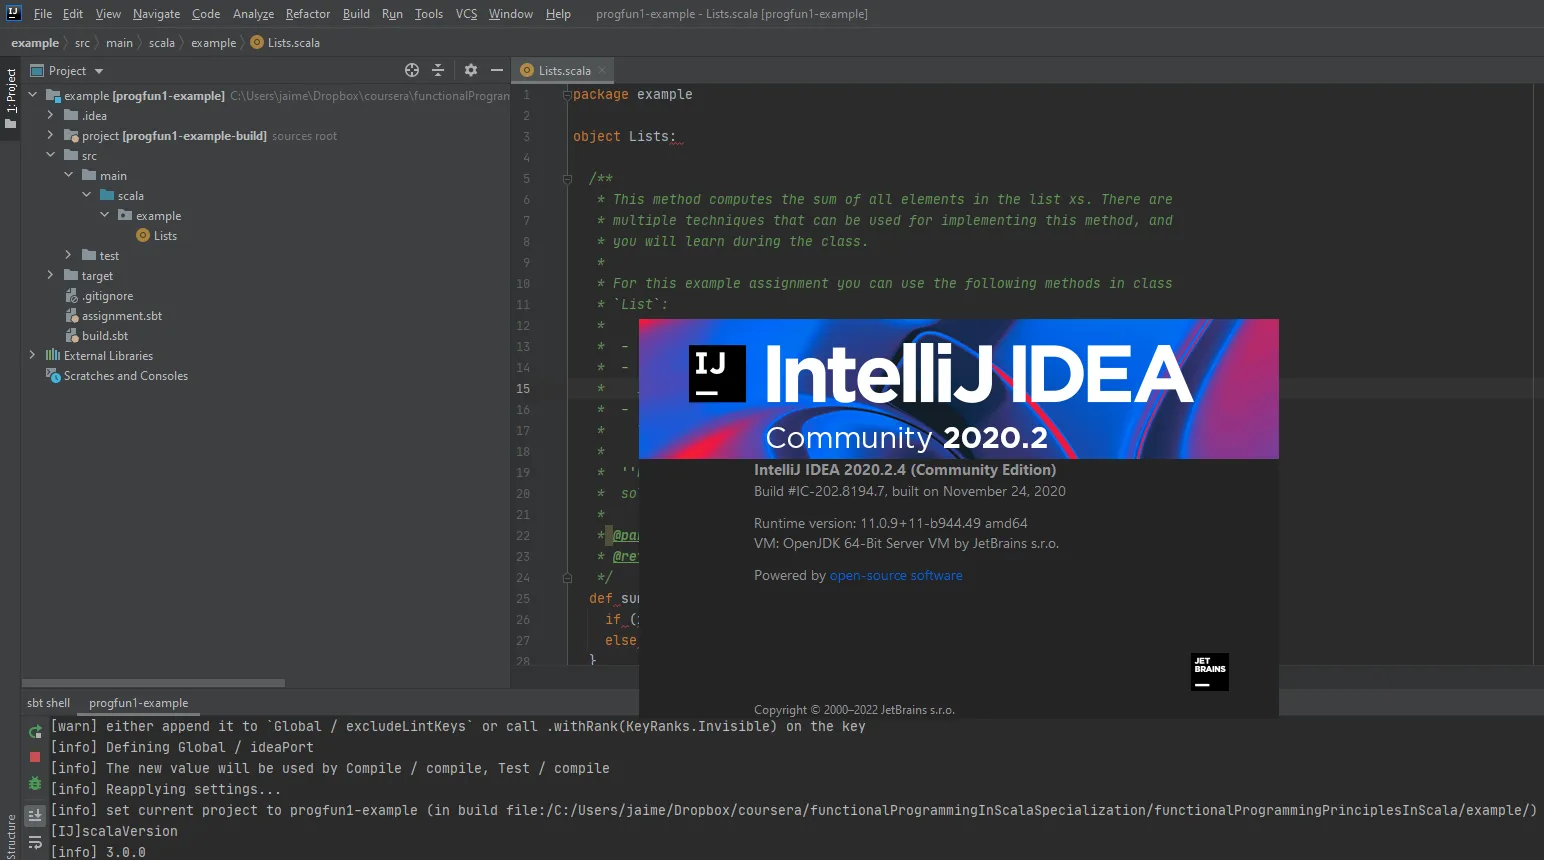Attach debugger to sbt shell
The image size is (1544, 860).
coord(35,783)
